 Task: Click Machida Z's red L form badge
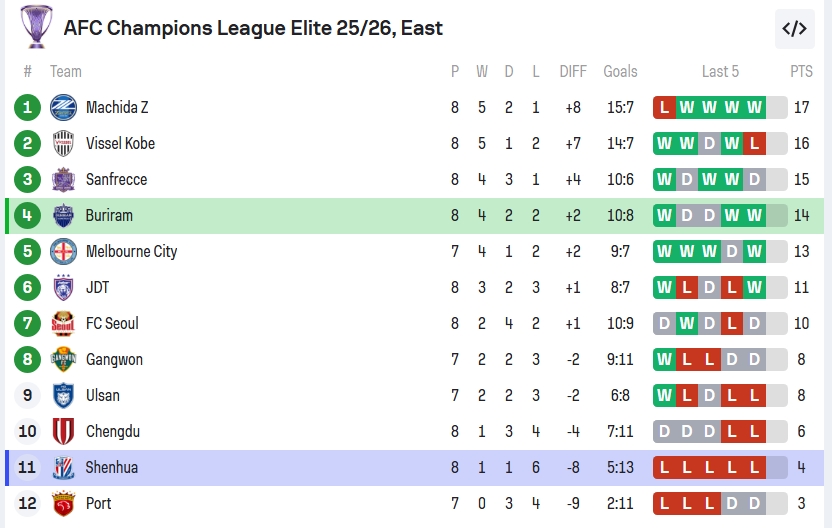point(664,107)
